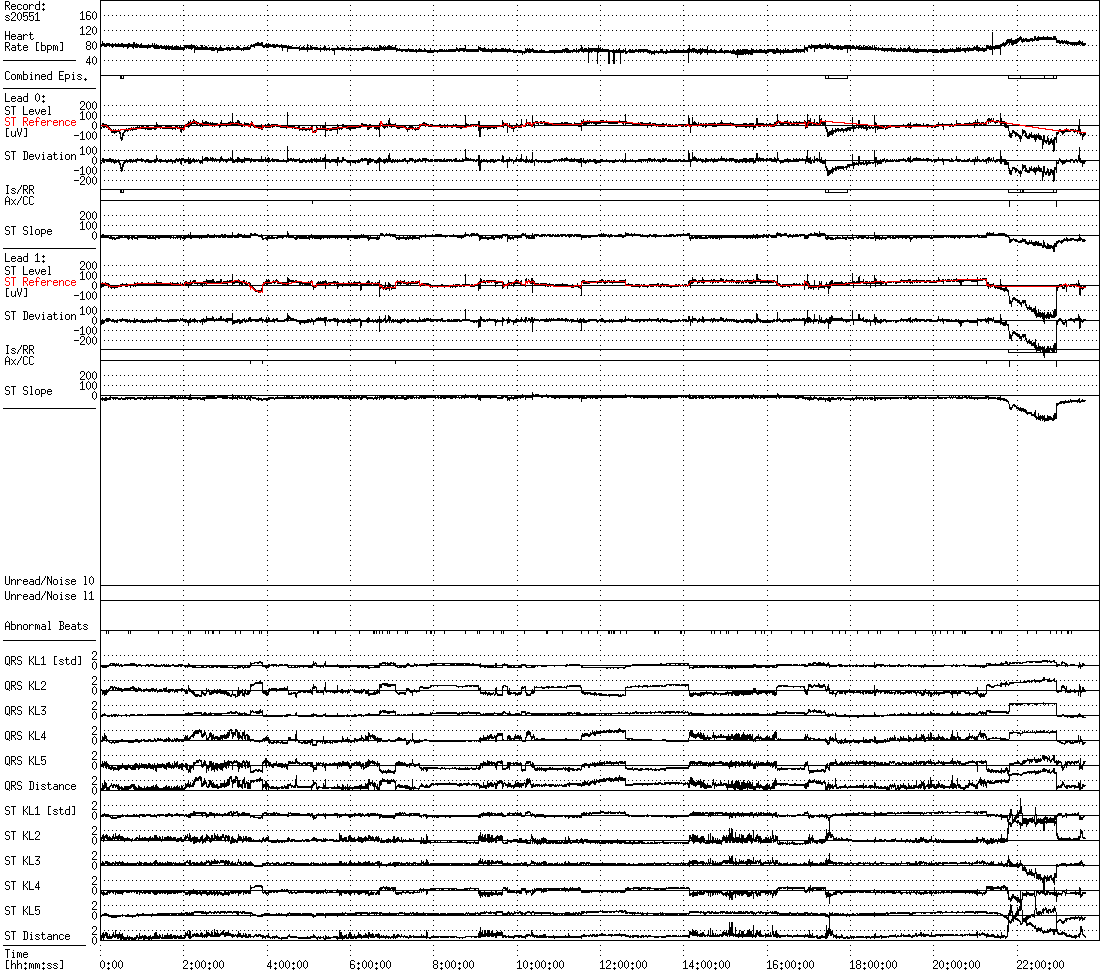Viewport: 1100px width, 970px height.
Task: Select the Lead 1 ST Slope label
Action: (28, 391)
